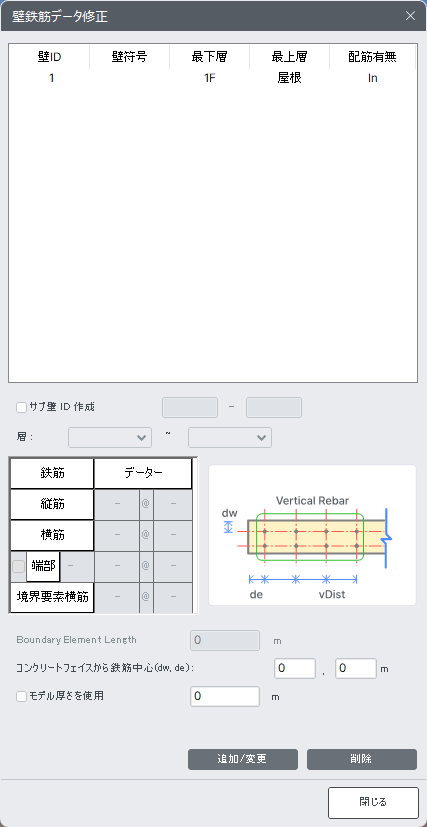Click the 削除 button
Image resolution: width=427 pixels, height=827 pixels.
[362, 759]
